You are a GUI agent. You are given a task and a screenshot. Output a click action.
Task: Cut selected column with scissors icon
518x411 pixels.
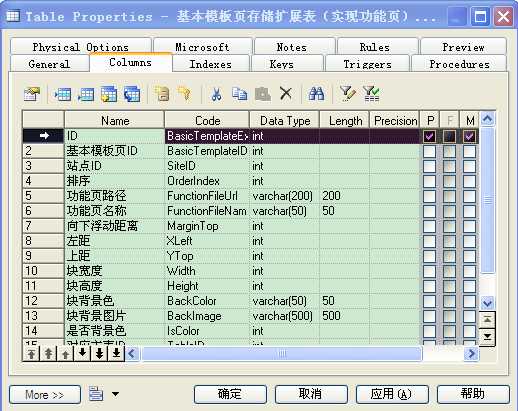(x=216, y=94)
